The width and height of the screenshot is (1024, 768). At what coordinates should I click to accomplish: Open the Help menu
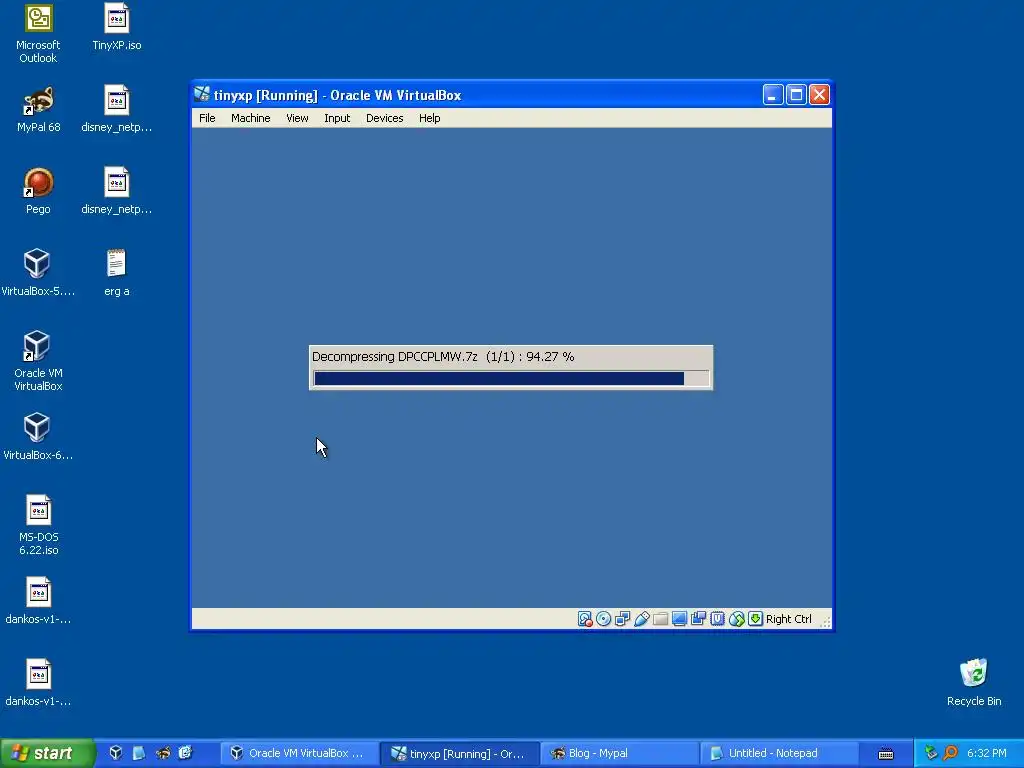coord(430,118)
